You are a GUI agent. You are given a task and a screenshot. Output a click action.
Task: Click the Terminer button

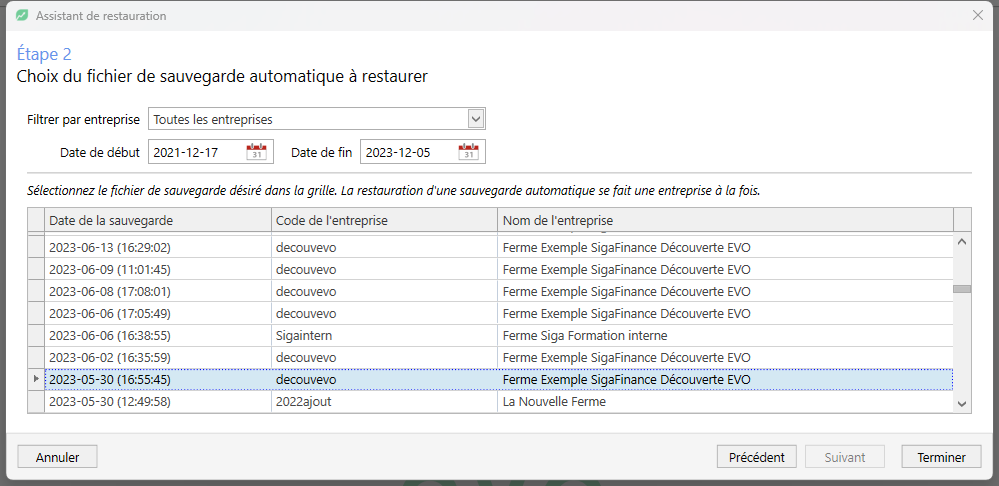click(x=941, y=457)
